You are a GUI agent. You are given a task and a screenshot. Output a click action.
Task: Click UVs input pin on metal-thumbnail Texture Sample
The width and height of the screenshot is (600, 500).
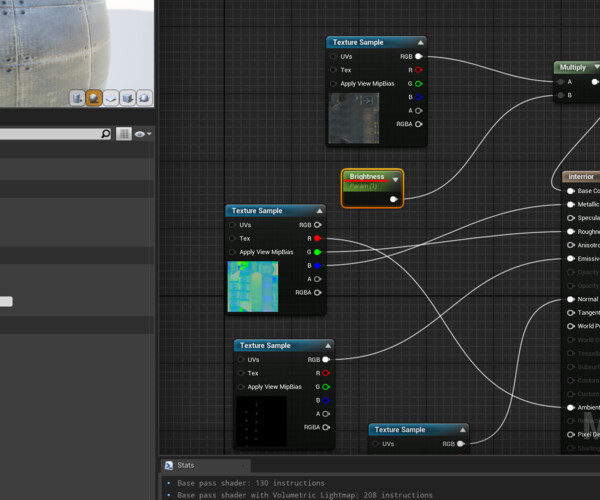(333, 57)
